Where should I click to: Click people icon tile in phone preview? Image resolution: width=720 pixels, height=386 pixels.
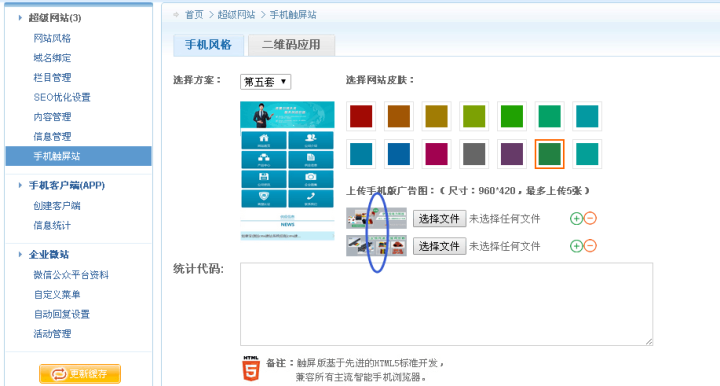click(x=311, y=140)
